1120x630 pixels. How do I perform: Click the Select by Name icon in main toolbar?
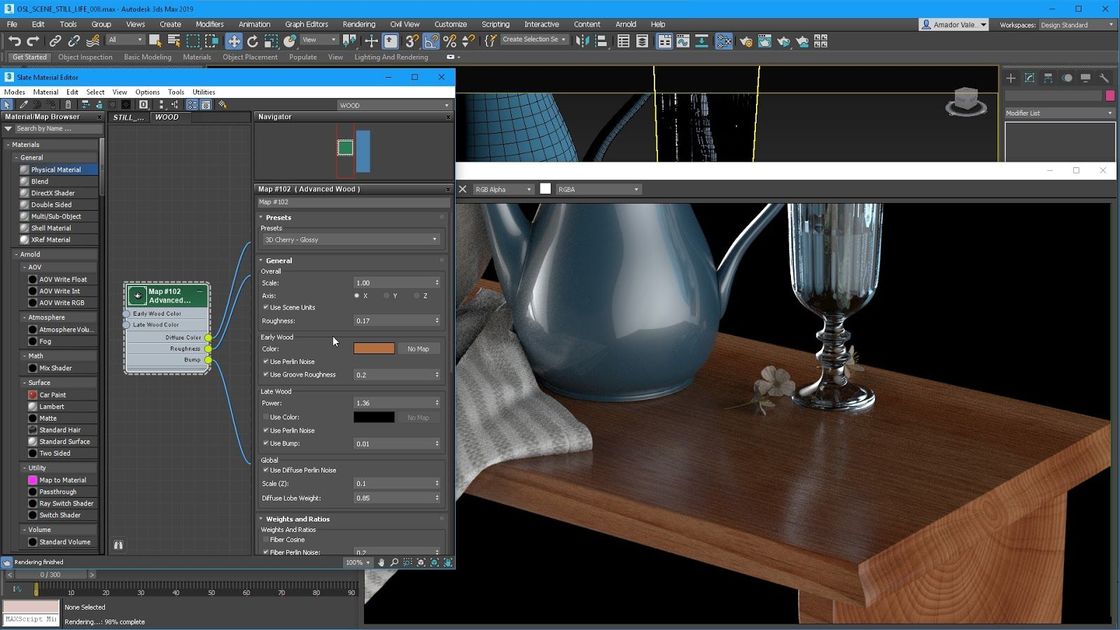[x=173, y=41]
